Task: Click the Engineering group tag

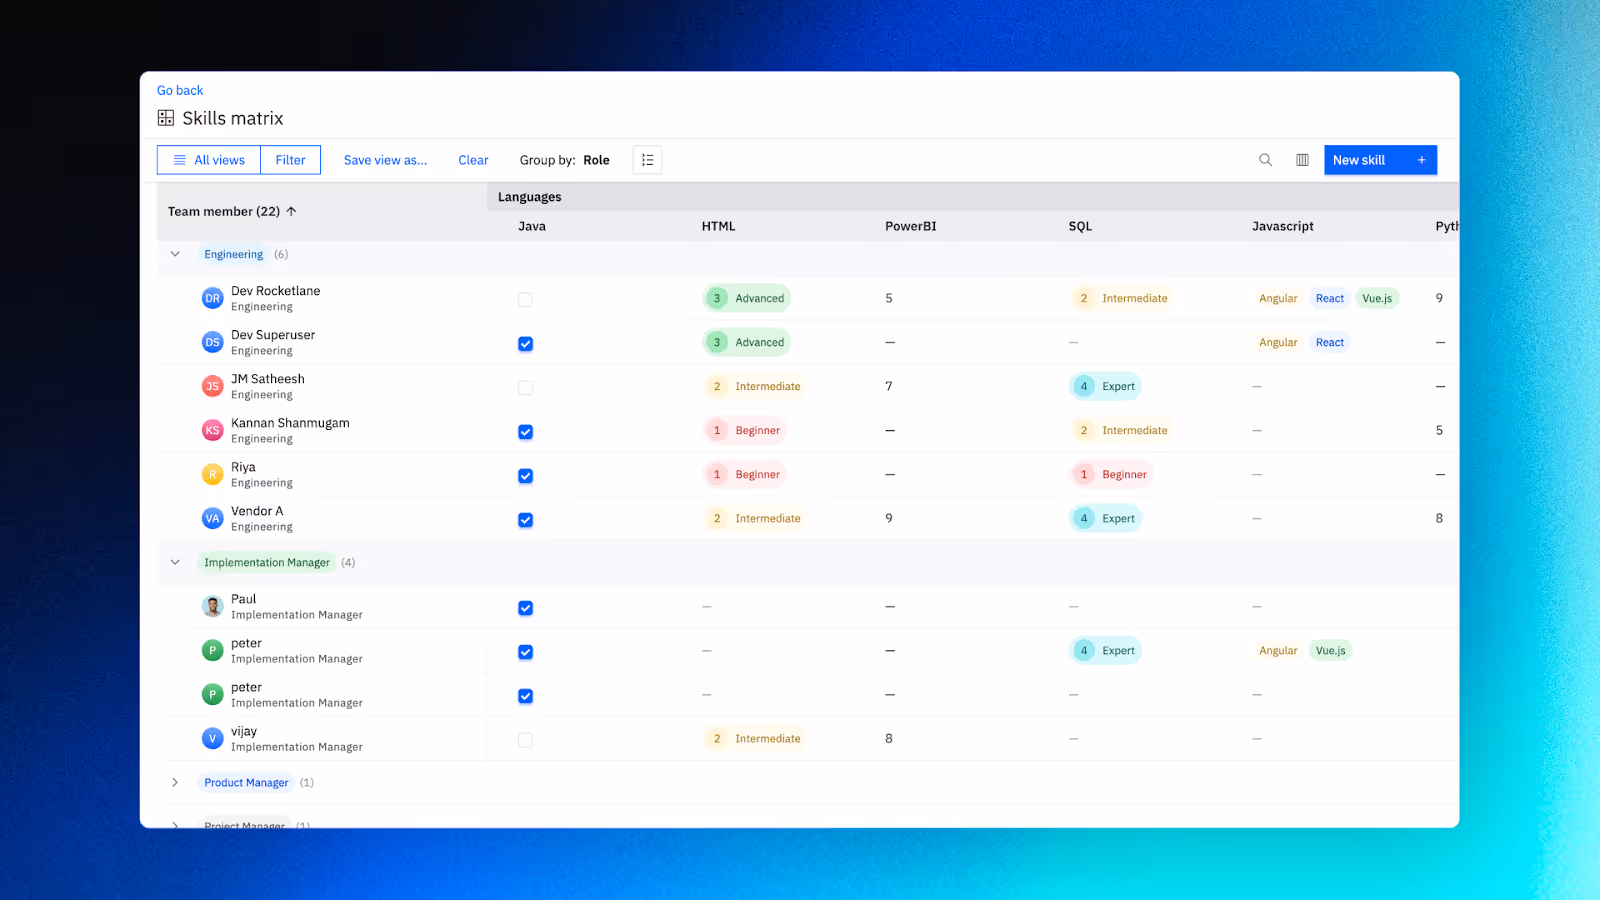Action: (233, 254)
